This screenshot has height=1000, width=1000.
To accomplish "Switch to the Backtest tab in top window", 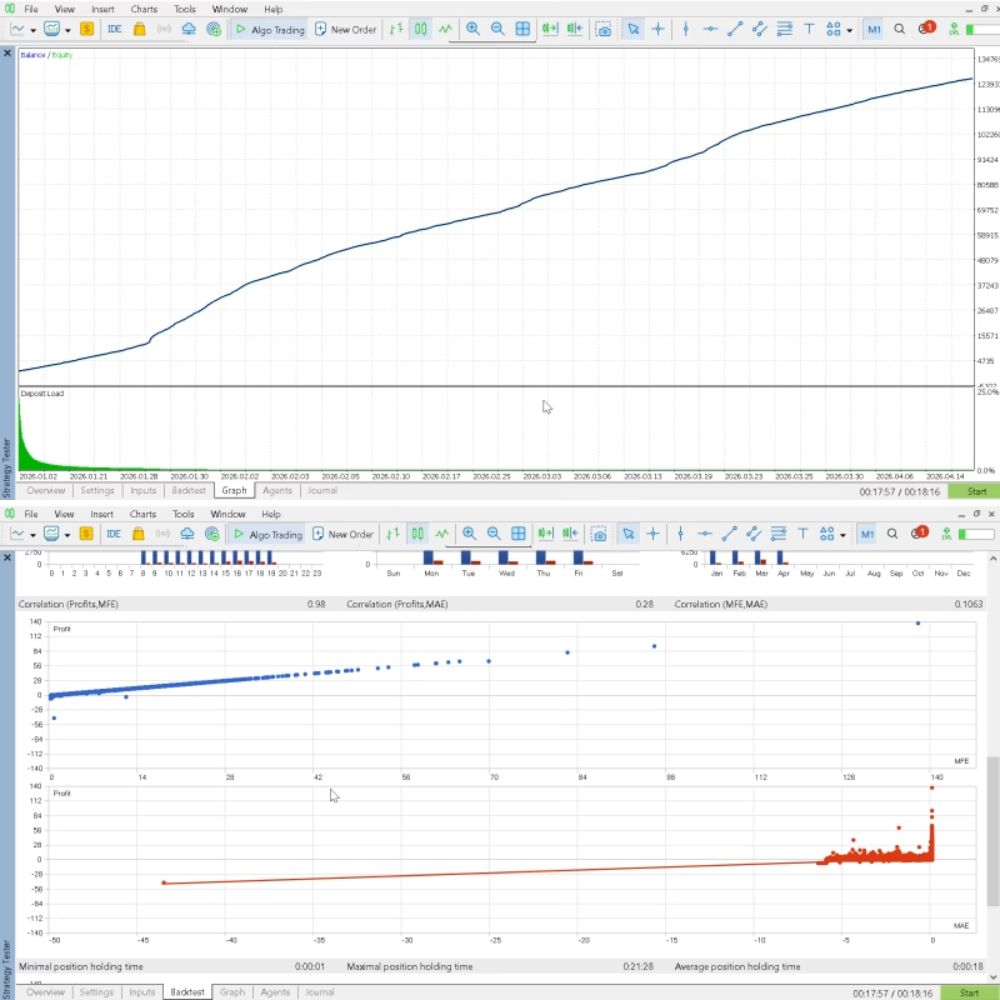I will tap(189, 490).
